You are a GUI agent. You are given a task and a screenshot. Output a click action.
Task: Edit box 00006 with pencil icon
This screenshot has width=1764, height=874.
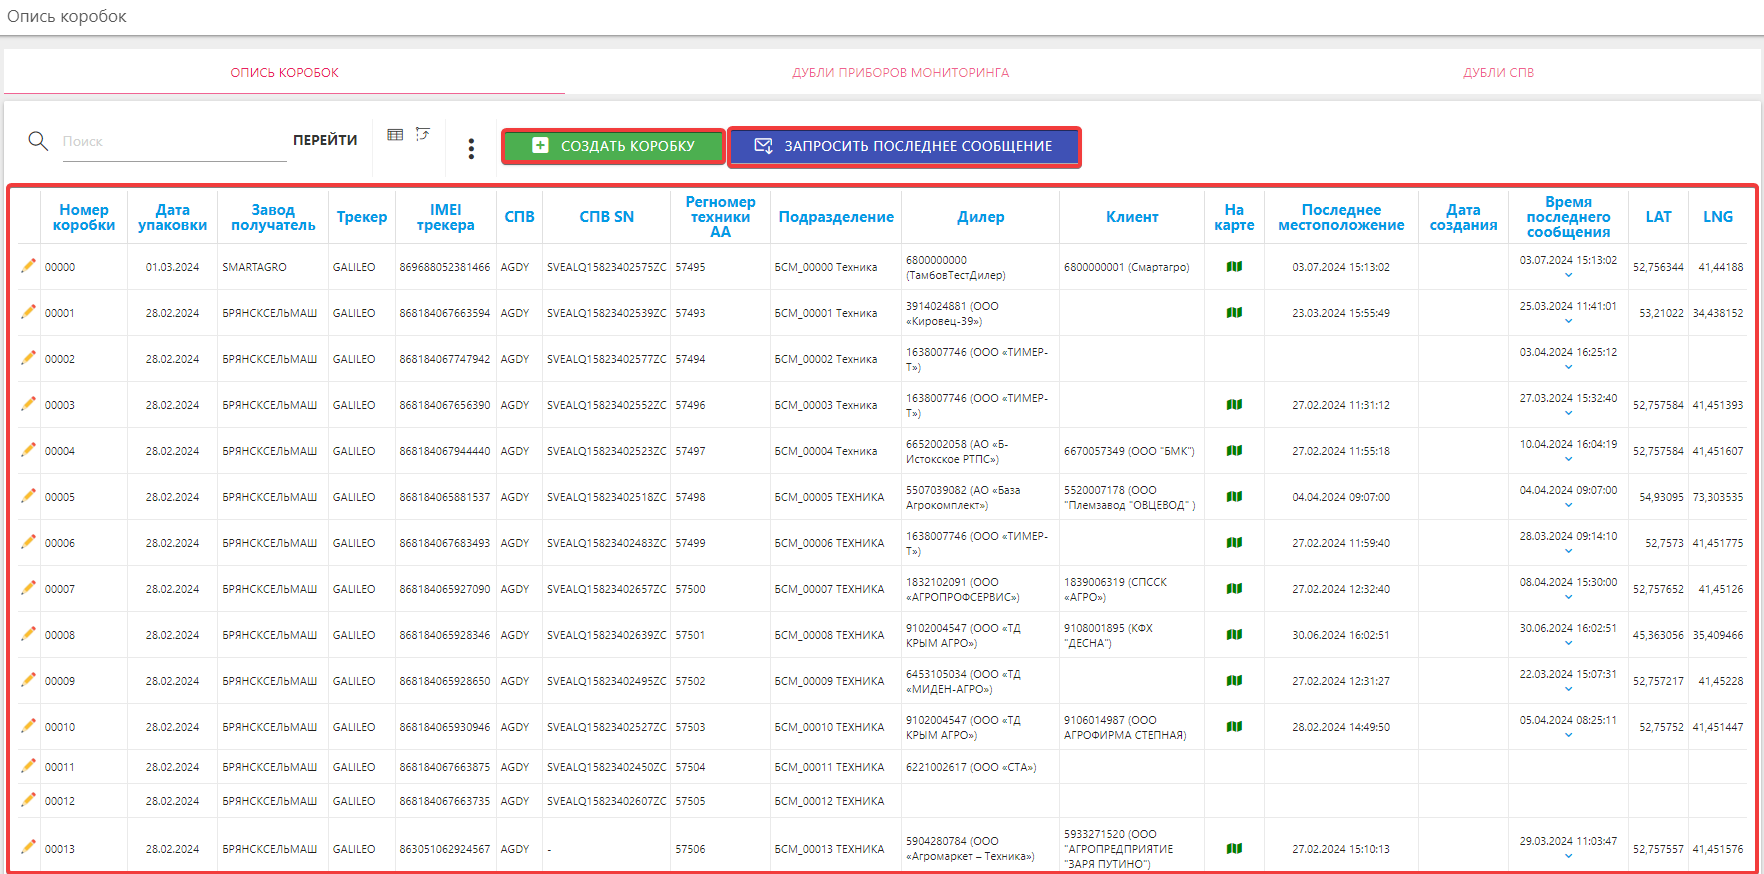[x=28, y=542]
